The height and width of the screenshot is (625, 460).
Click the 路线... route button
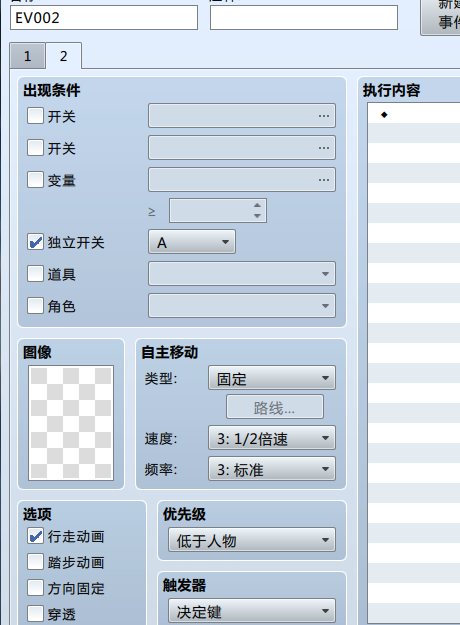tap(275, 407)
